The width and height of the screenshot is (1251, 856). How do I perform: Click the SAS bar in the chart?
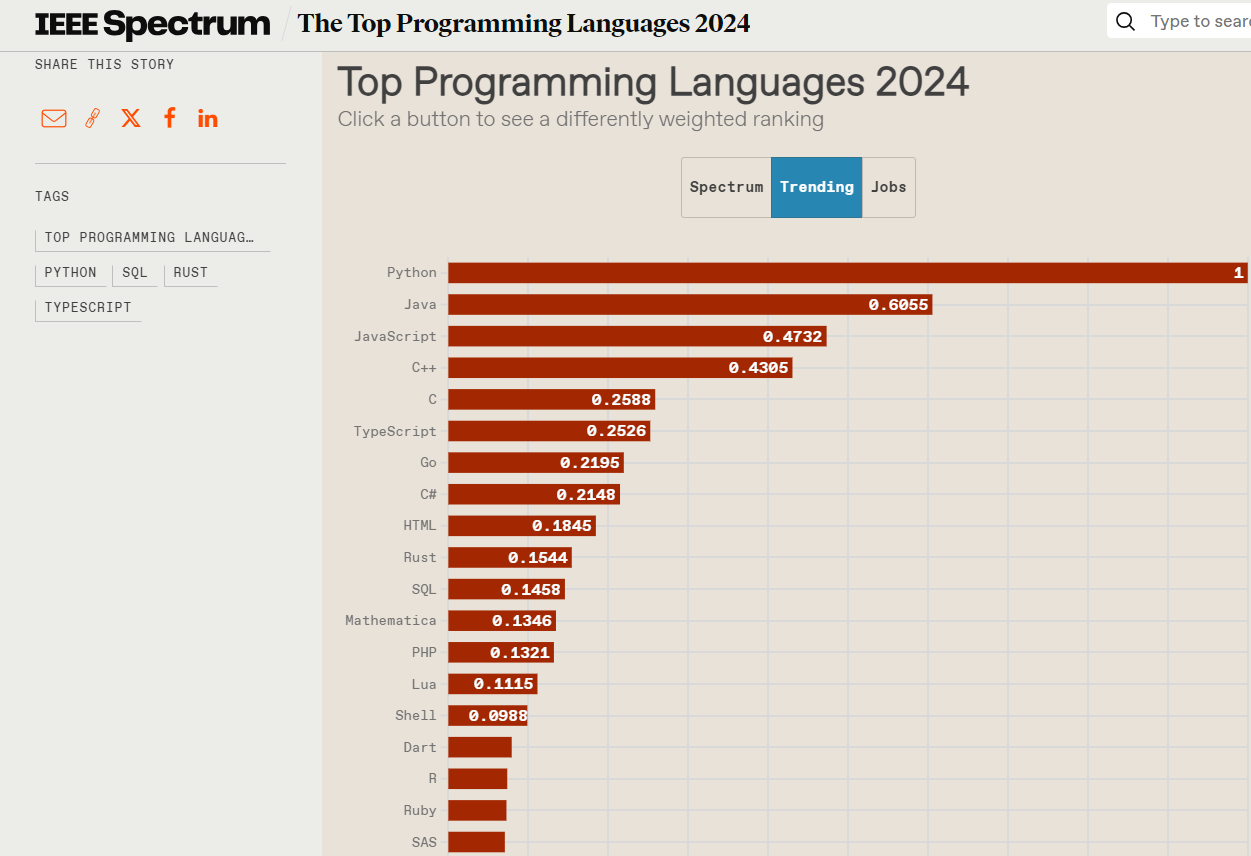point(476,843)
